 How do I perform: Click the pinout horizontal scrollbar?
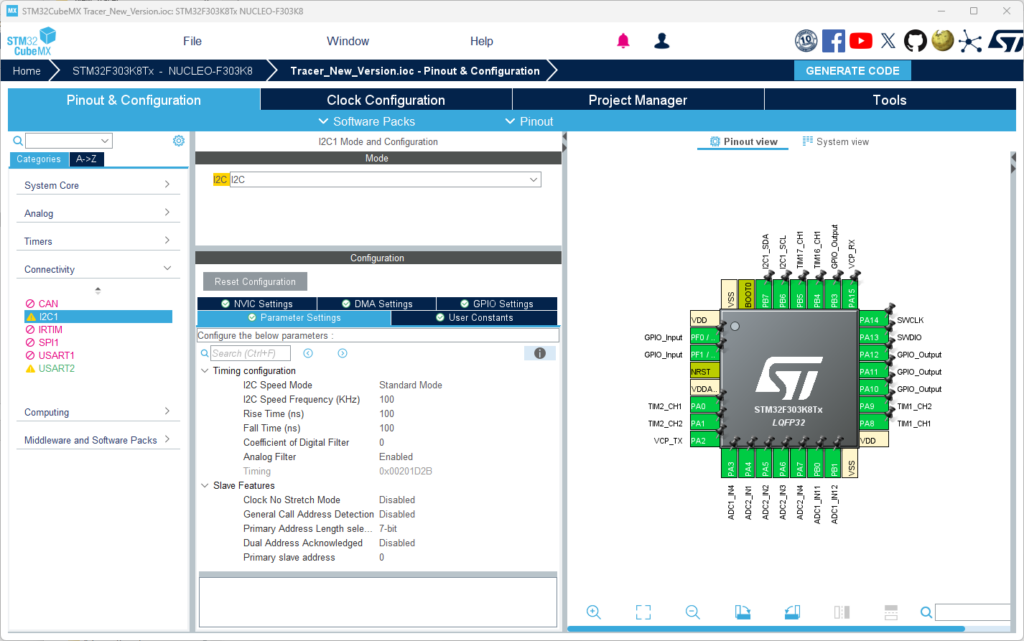765,629
